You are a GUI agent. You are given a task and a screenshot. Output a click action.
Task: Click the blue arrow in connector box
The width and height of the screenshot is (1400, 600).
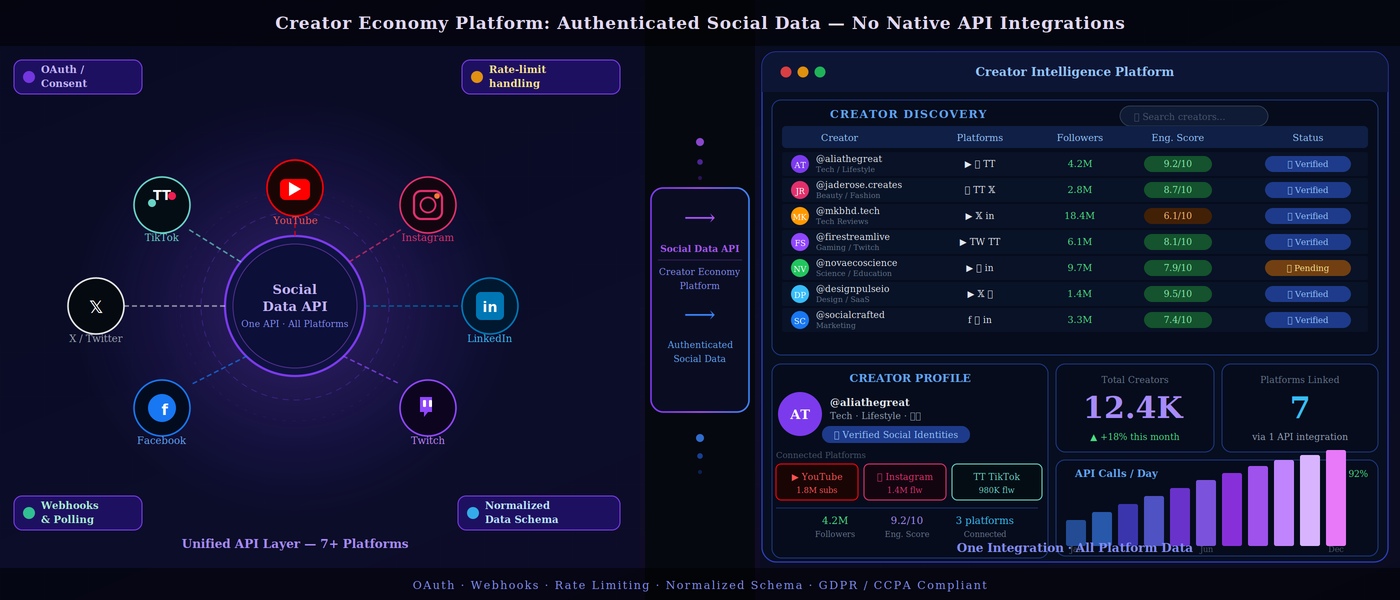pos(700,315)
